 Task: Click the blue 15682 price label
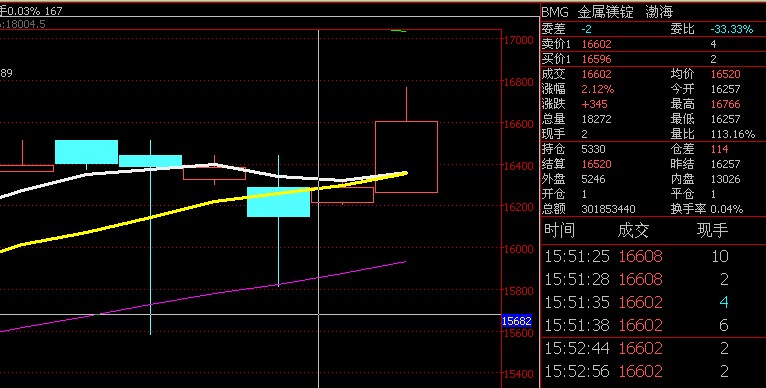(x=516, y=321)
